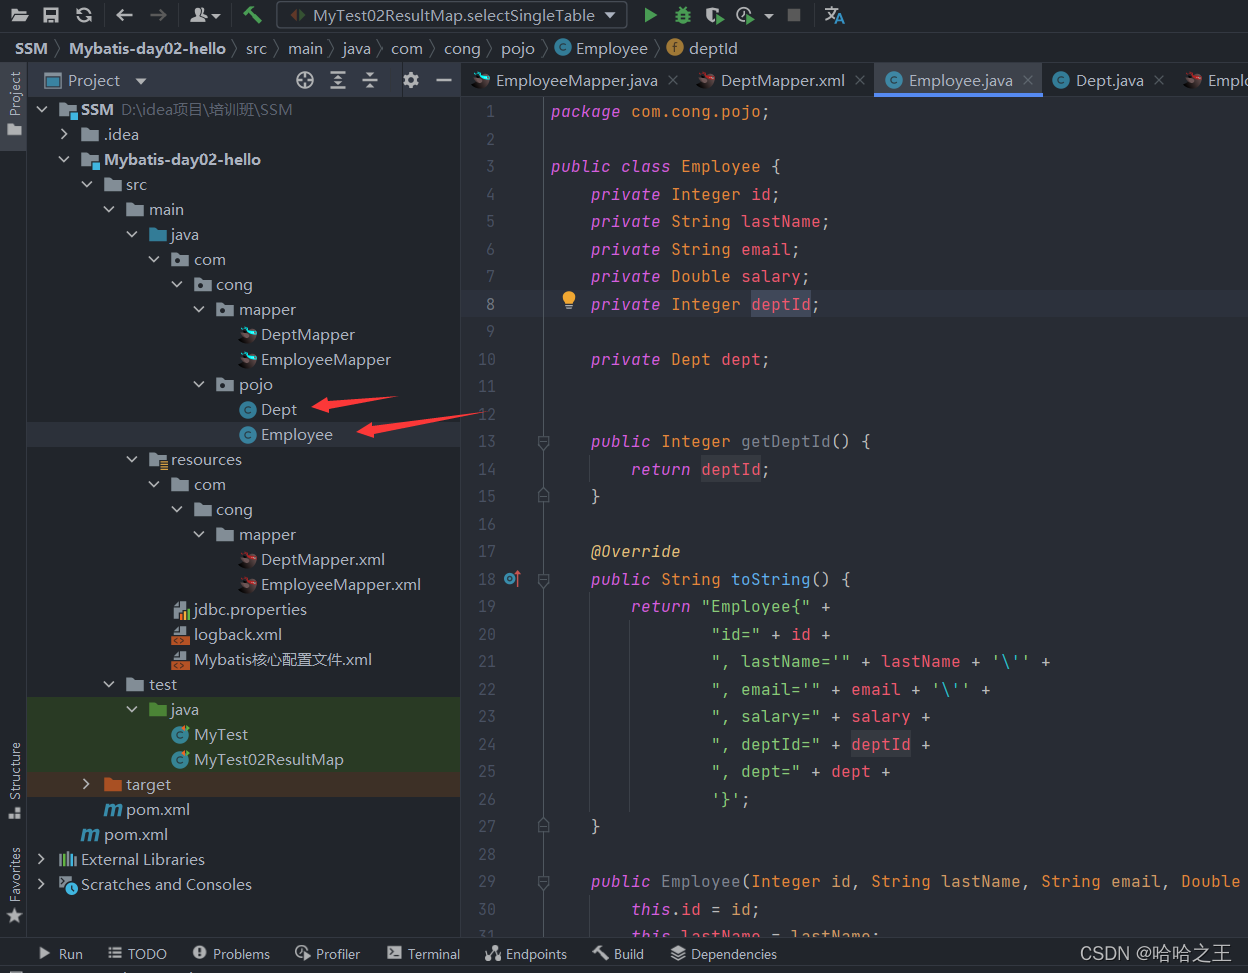Open the Run tool window button
Screen dimensions: 1248x973
tap(60, 954)
